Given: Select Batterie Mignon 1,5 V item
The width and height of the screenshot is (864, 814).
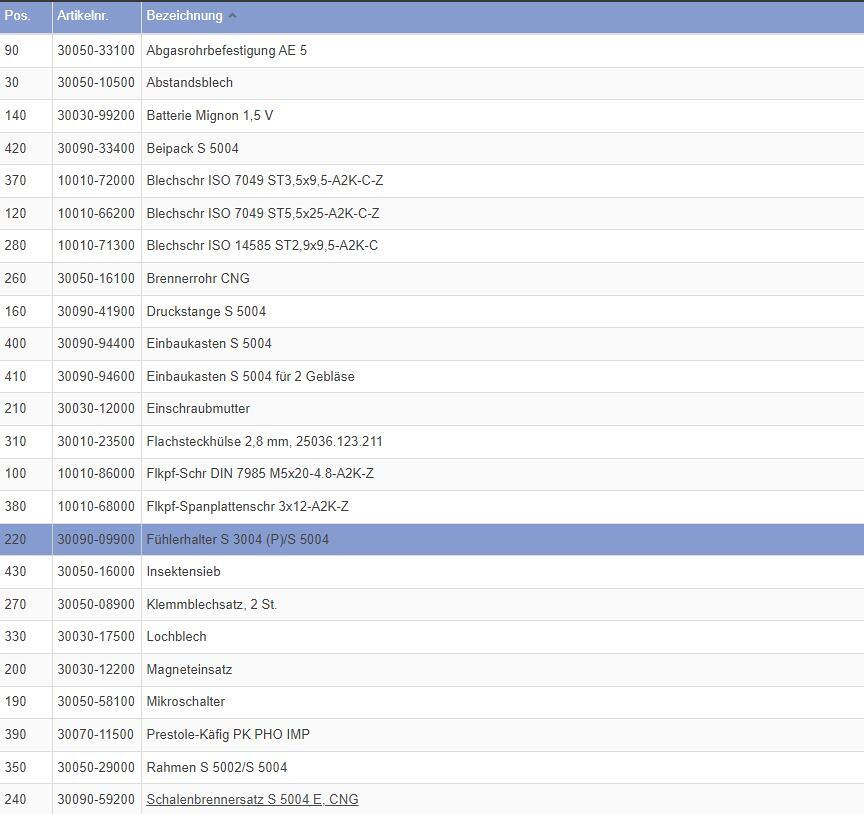Looking at the screenshot, I should click(x=210, y=115).
